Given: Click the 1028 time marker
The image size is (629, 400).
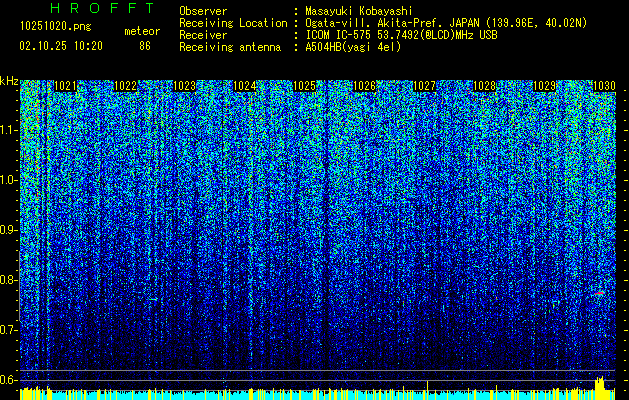Looking at the screenshot, I should (484, 86).
